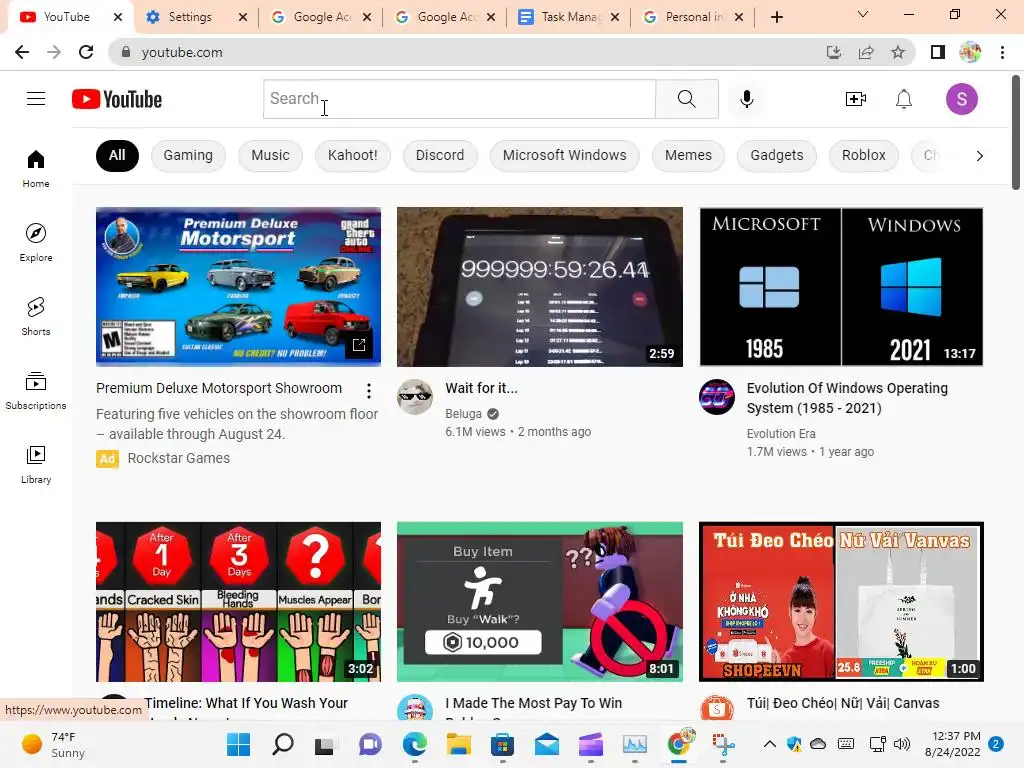Open File Explorer from taskbar
The height and width of the screenshot is (768, 1024).
coord(458,744)
